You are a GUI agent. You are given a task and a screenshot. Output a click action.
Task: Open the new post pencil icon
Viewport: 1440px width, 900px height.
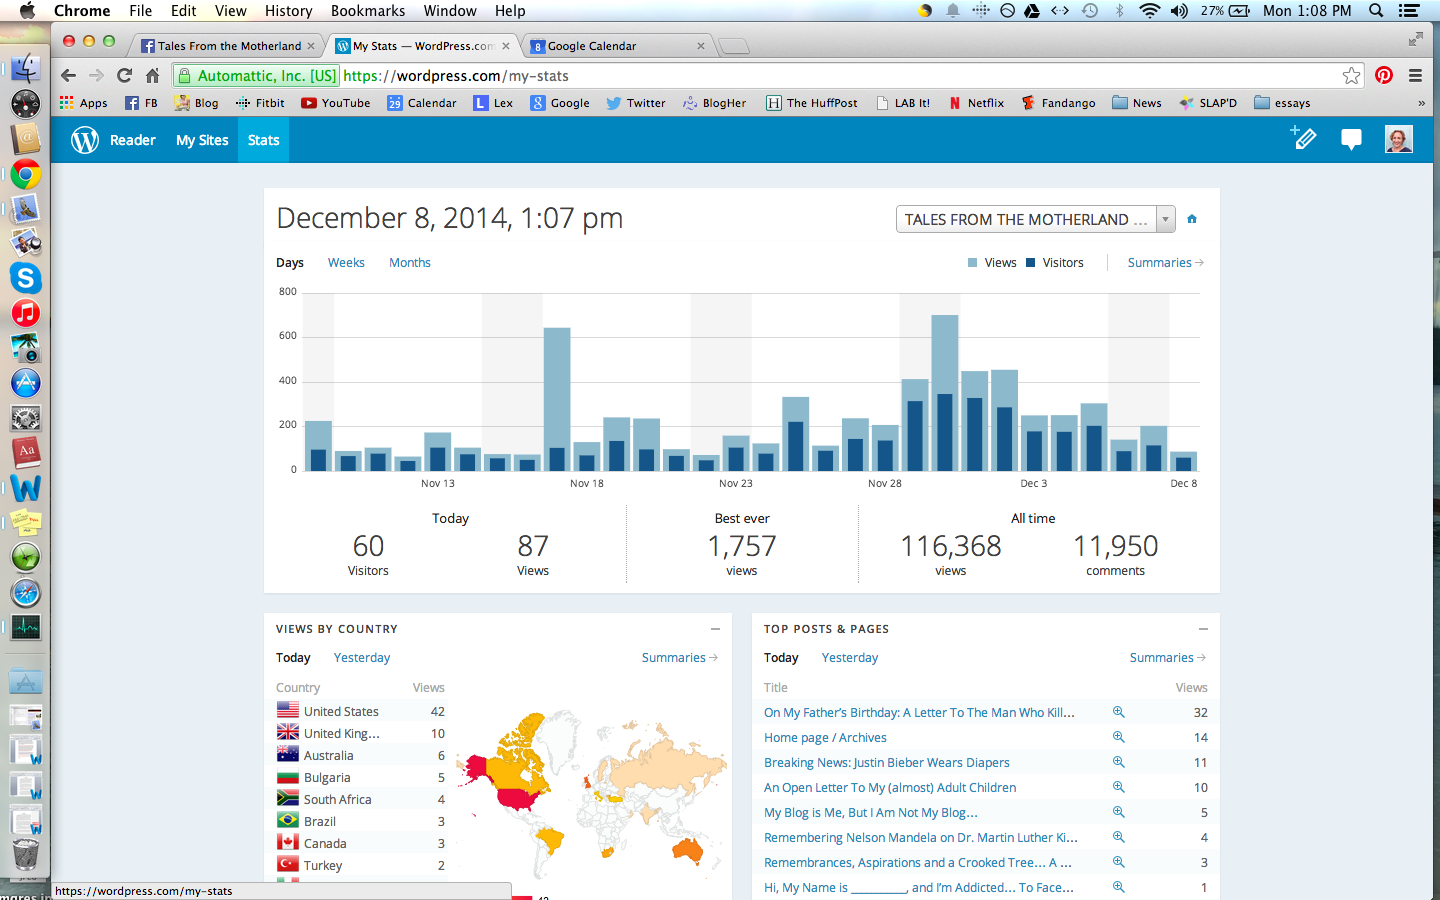pyautogui.click(x=1303, y=139)
